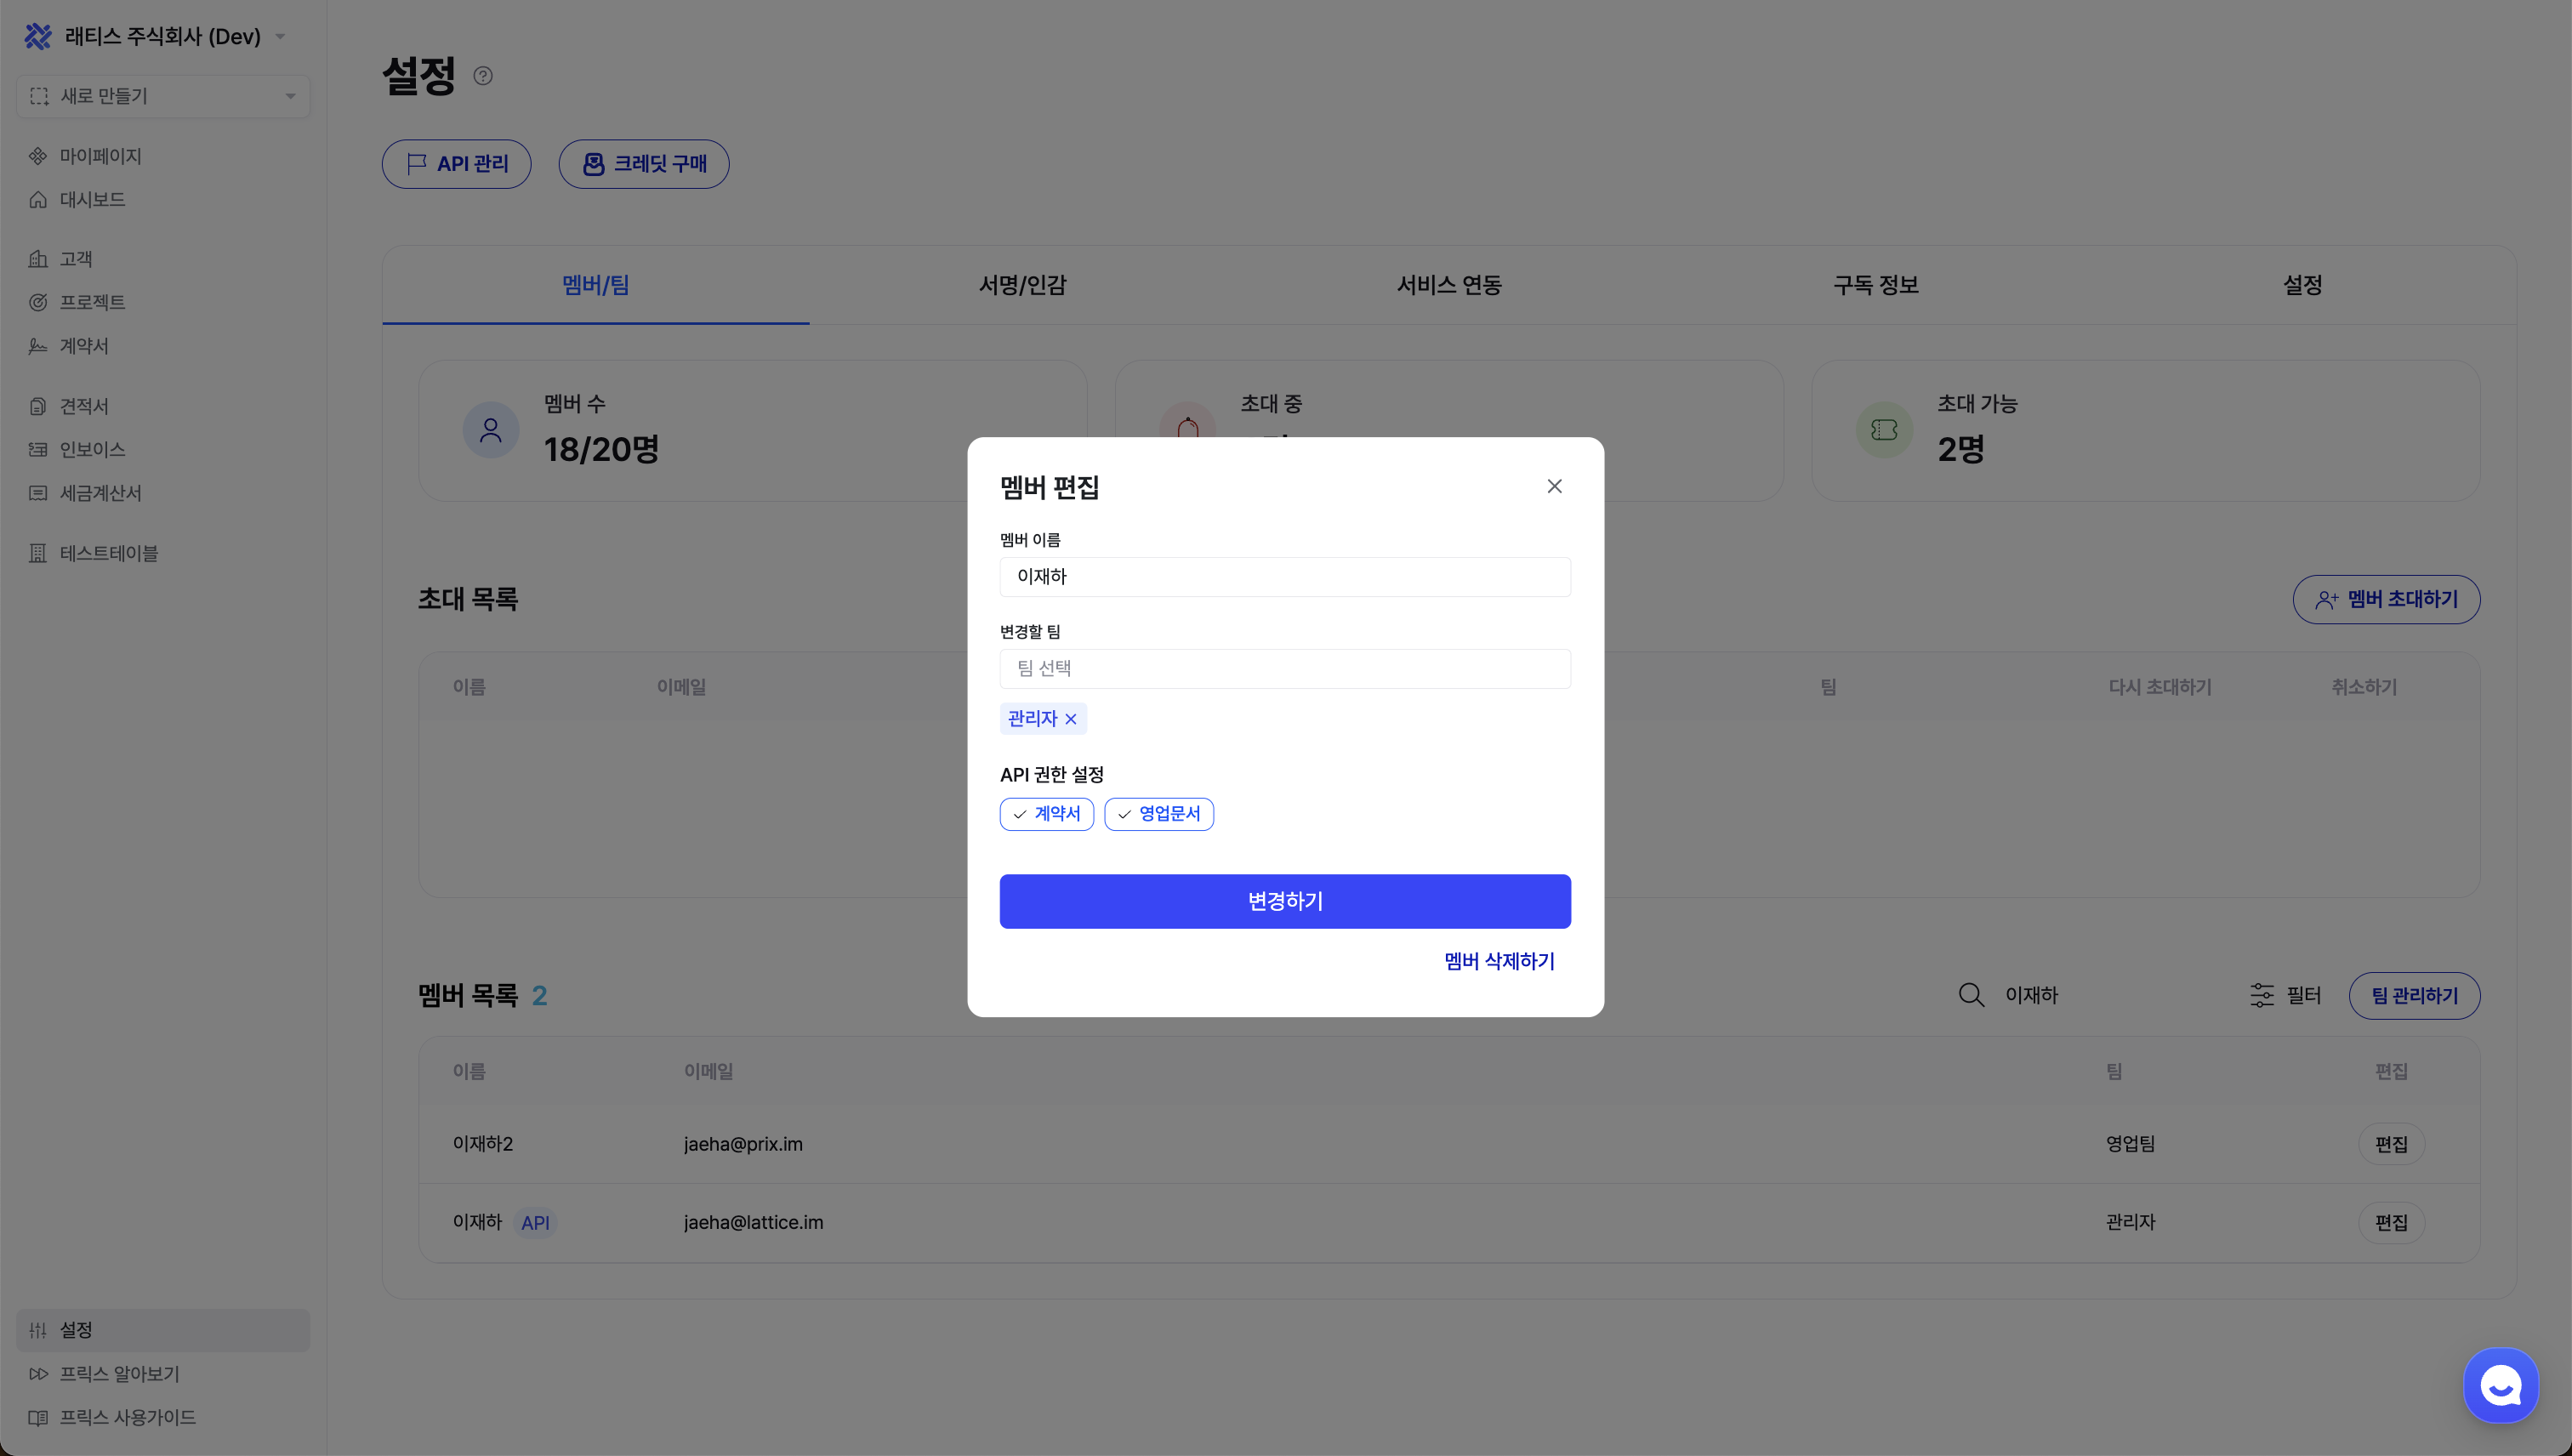Open the 테스트테이블 sidebar icon
The height and width of the screenshot is (1456, 2572).
tap(38, 552)
